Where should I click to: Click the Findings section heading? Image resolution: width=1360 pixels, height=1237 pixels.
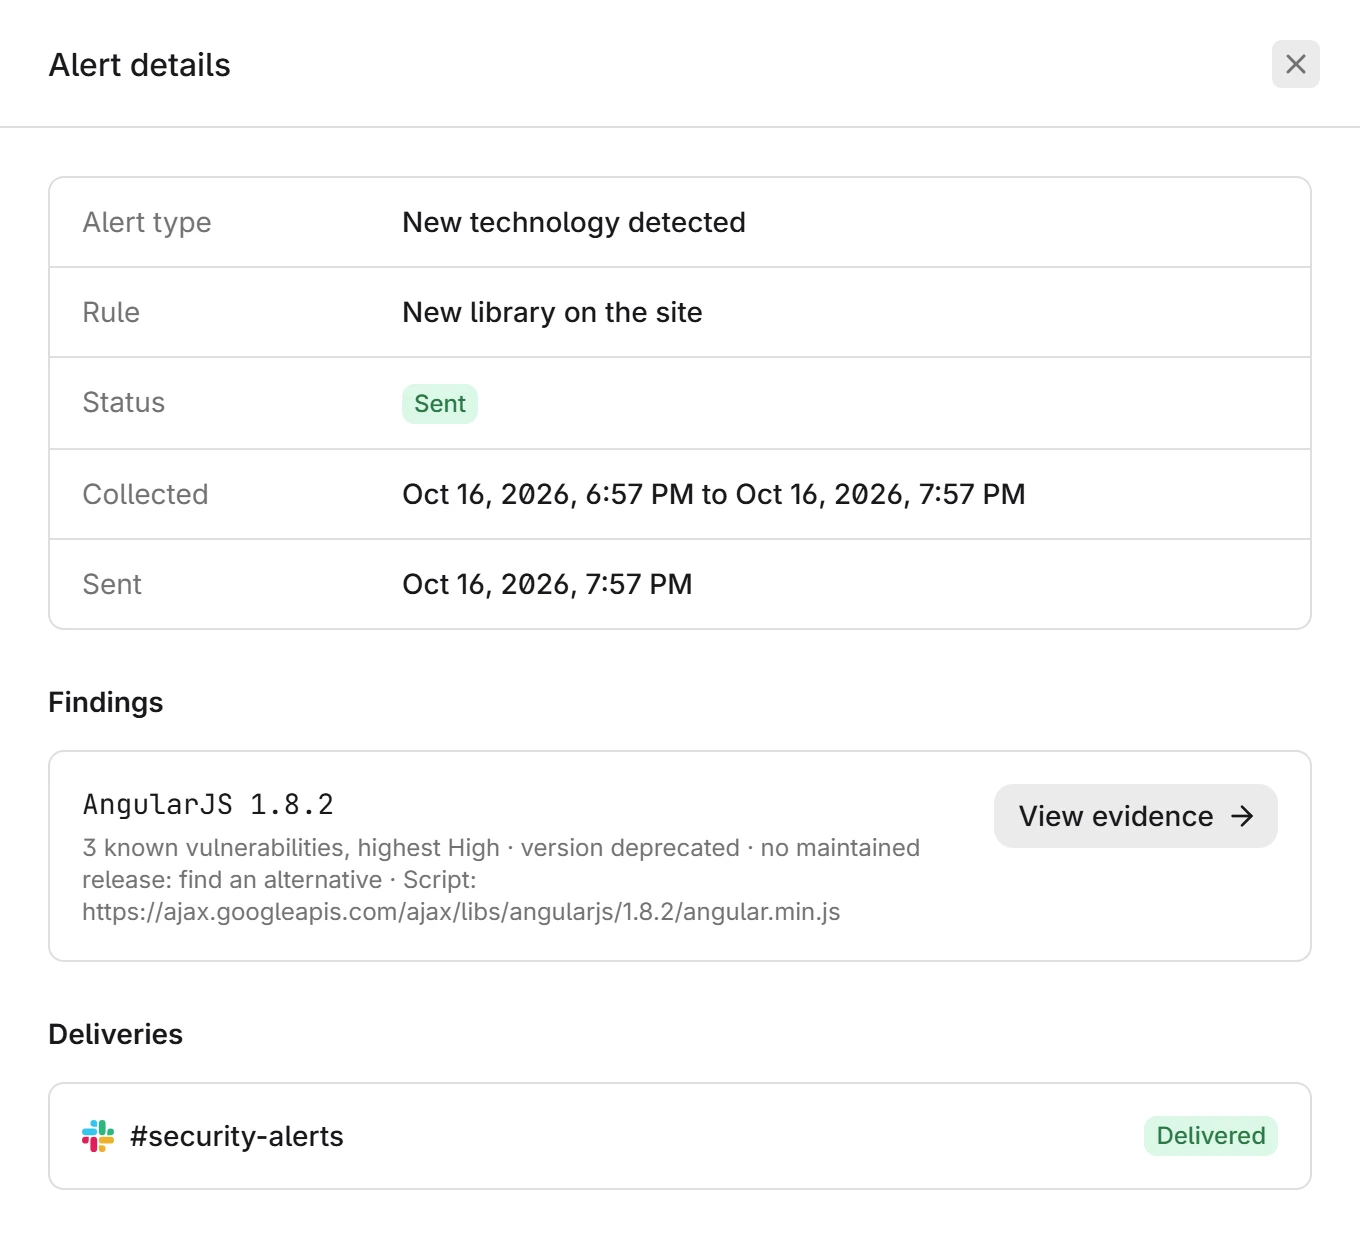tap(106, 702)
